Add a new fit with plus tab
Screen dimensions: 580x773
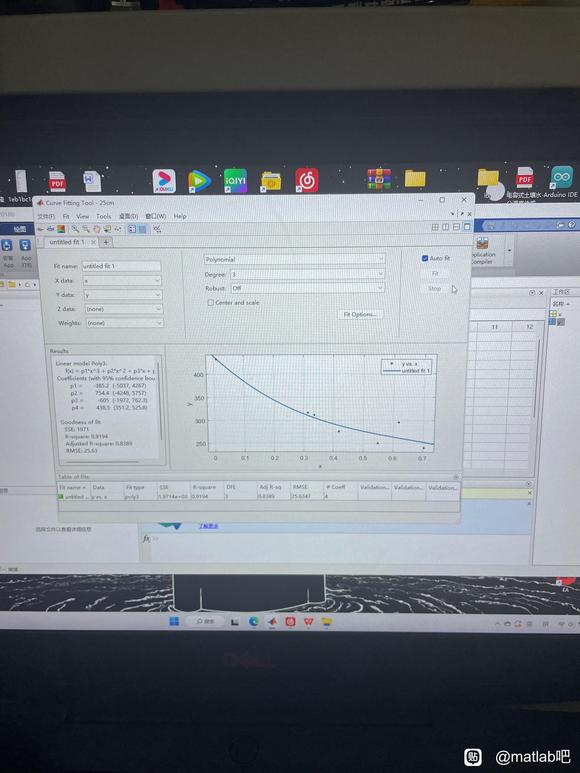point(105,242)
